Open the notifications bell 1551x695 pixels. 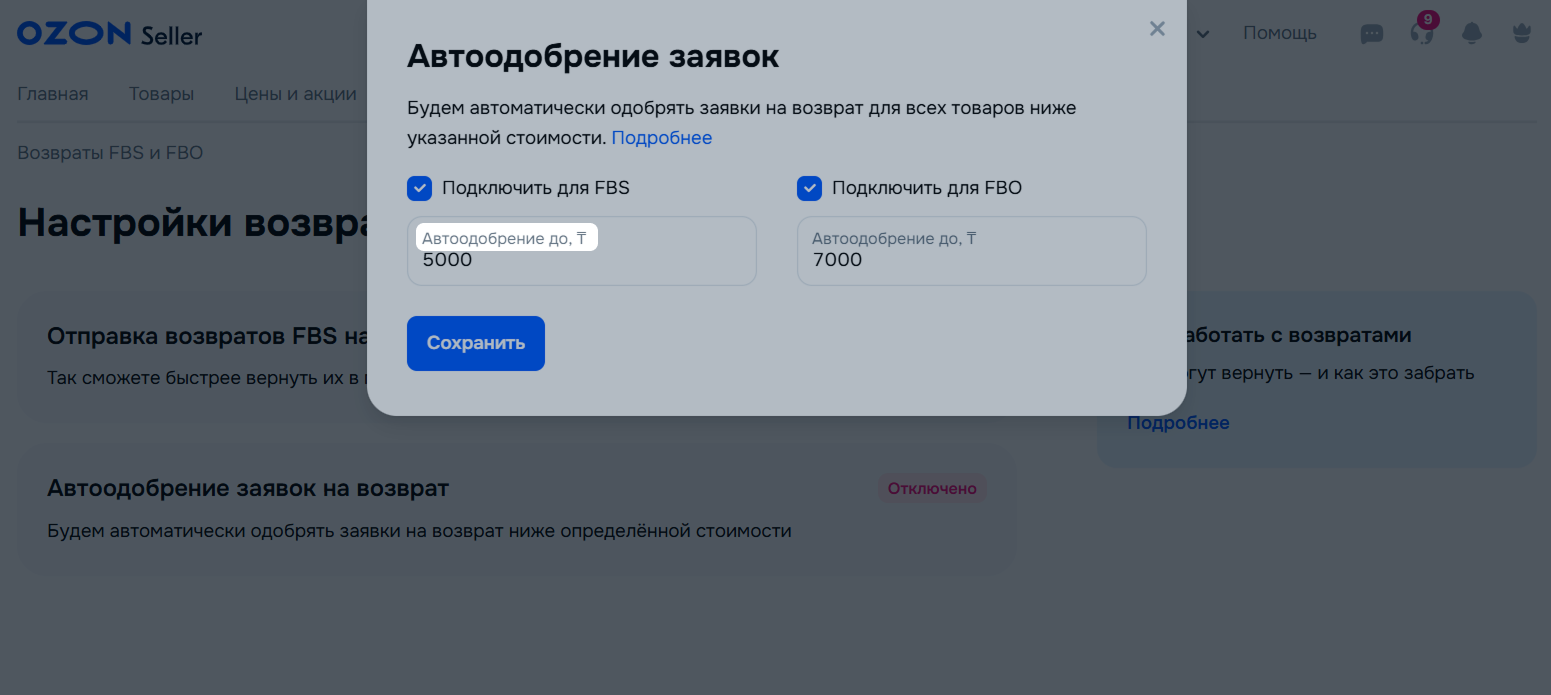pos(1472,34)
